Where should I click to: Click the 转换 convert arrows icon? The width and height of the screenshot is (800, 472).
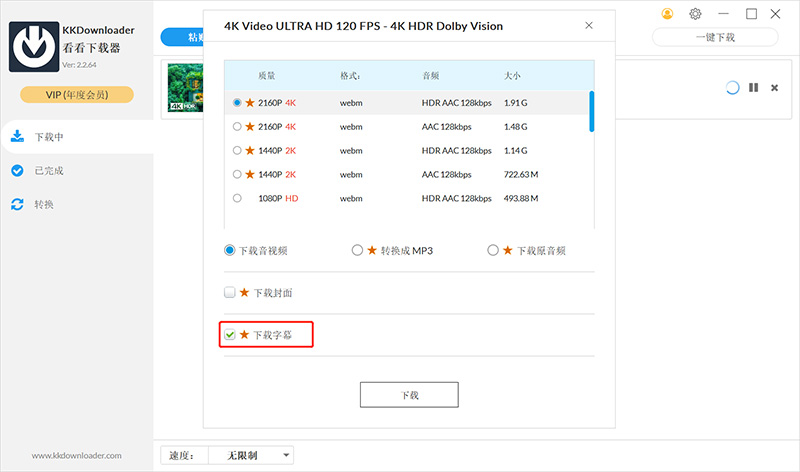coord(17,204)
